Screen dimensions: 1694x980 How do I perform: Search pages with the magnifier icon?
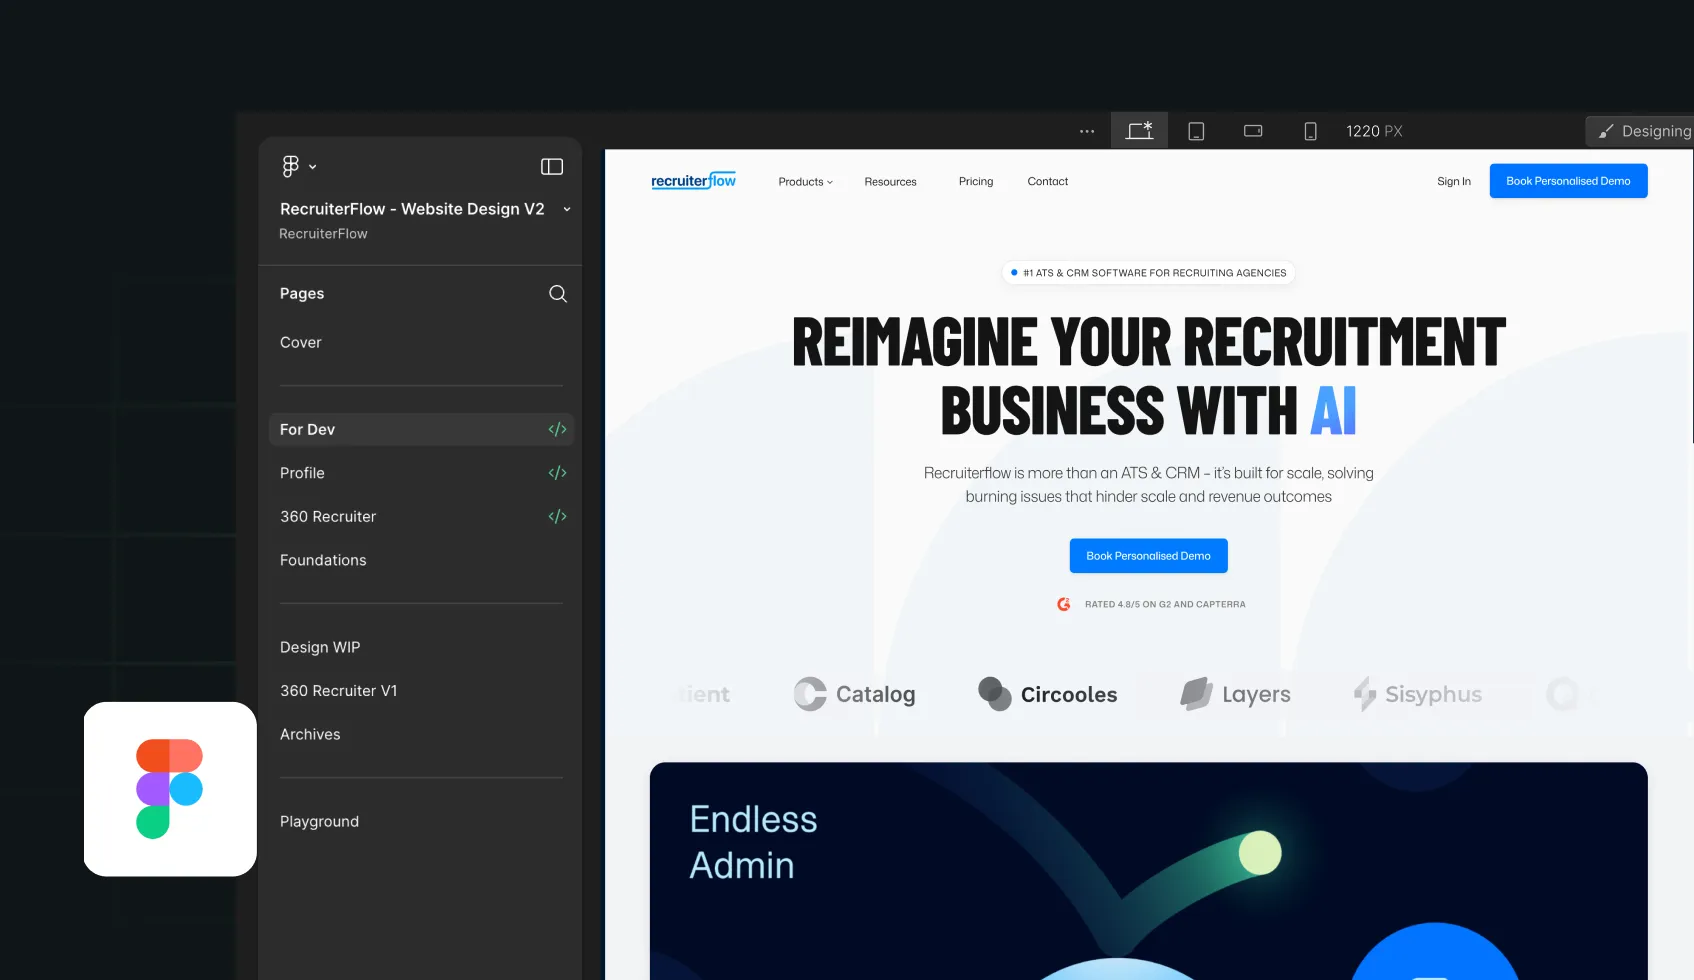pos(558,293)
